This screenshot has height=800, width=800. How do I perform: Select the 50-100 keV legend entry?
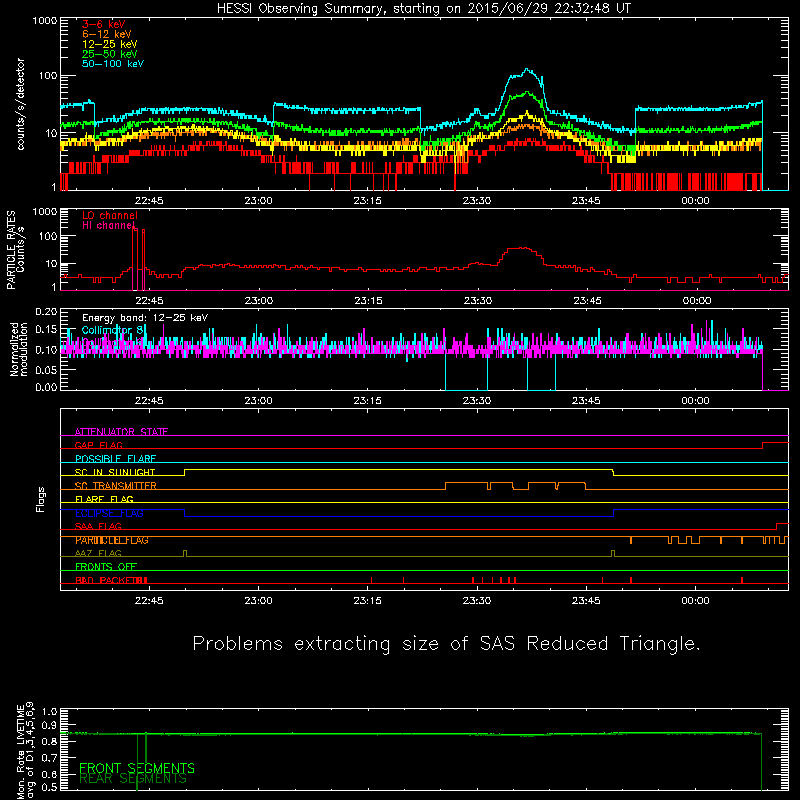(113, 64)
